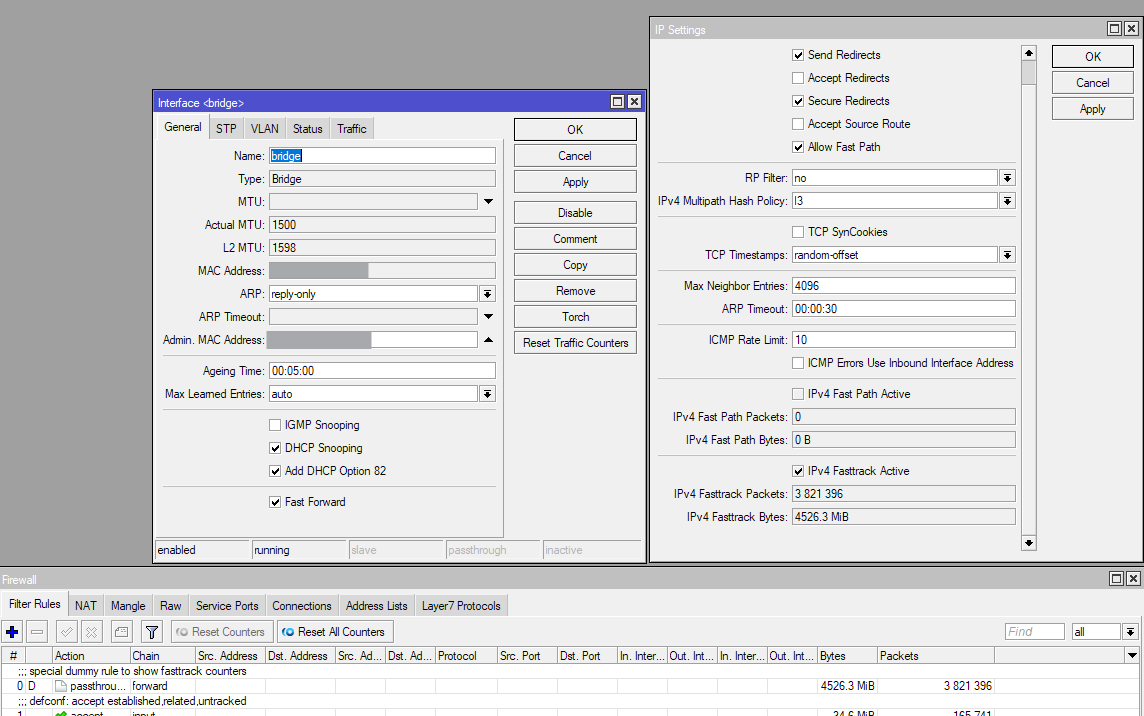Open Max Learned Entries dropdown
This screenshot has height=716, width=1144.
click(x=487, y=394)
